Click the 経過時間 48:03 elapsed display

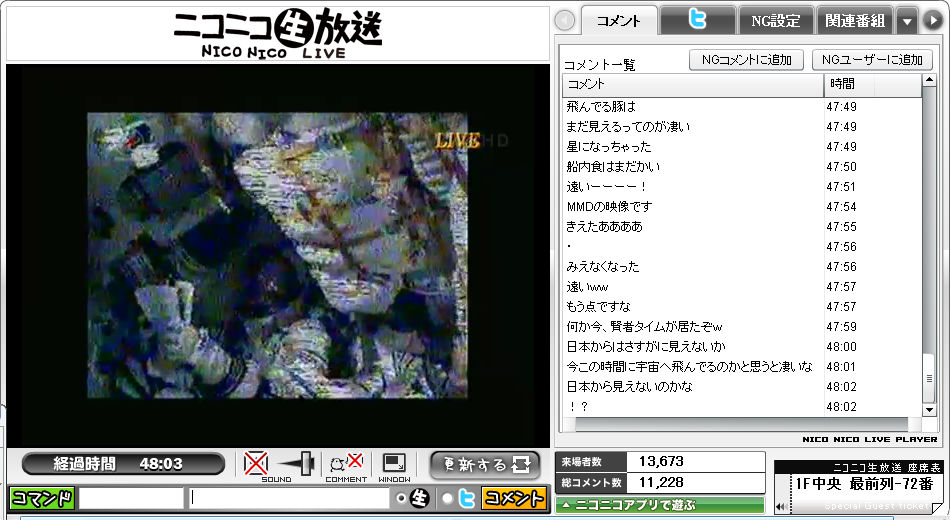tap(123, 464)
